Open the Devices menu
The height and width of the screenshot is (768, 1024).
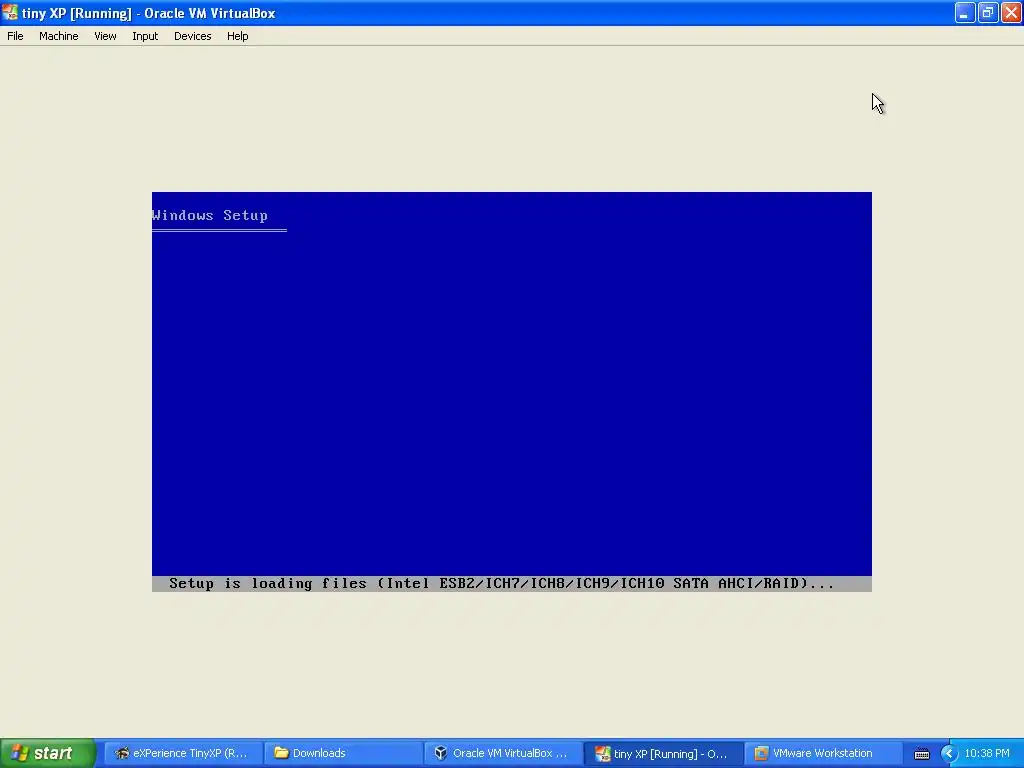pos(193,36)
